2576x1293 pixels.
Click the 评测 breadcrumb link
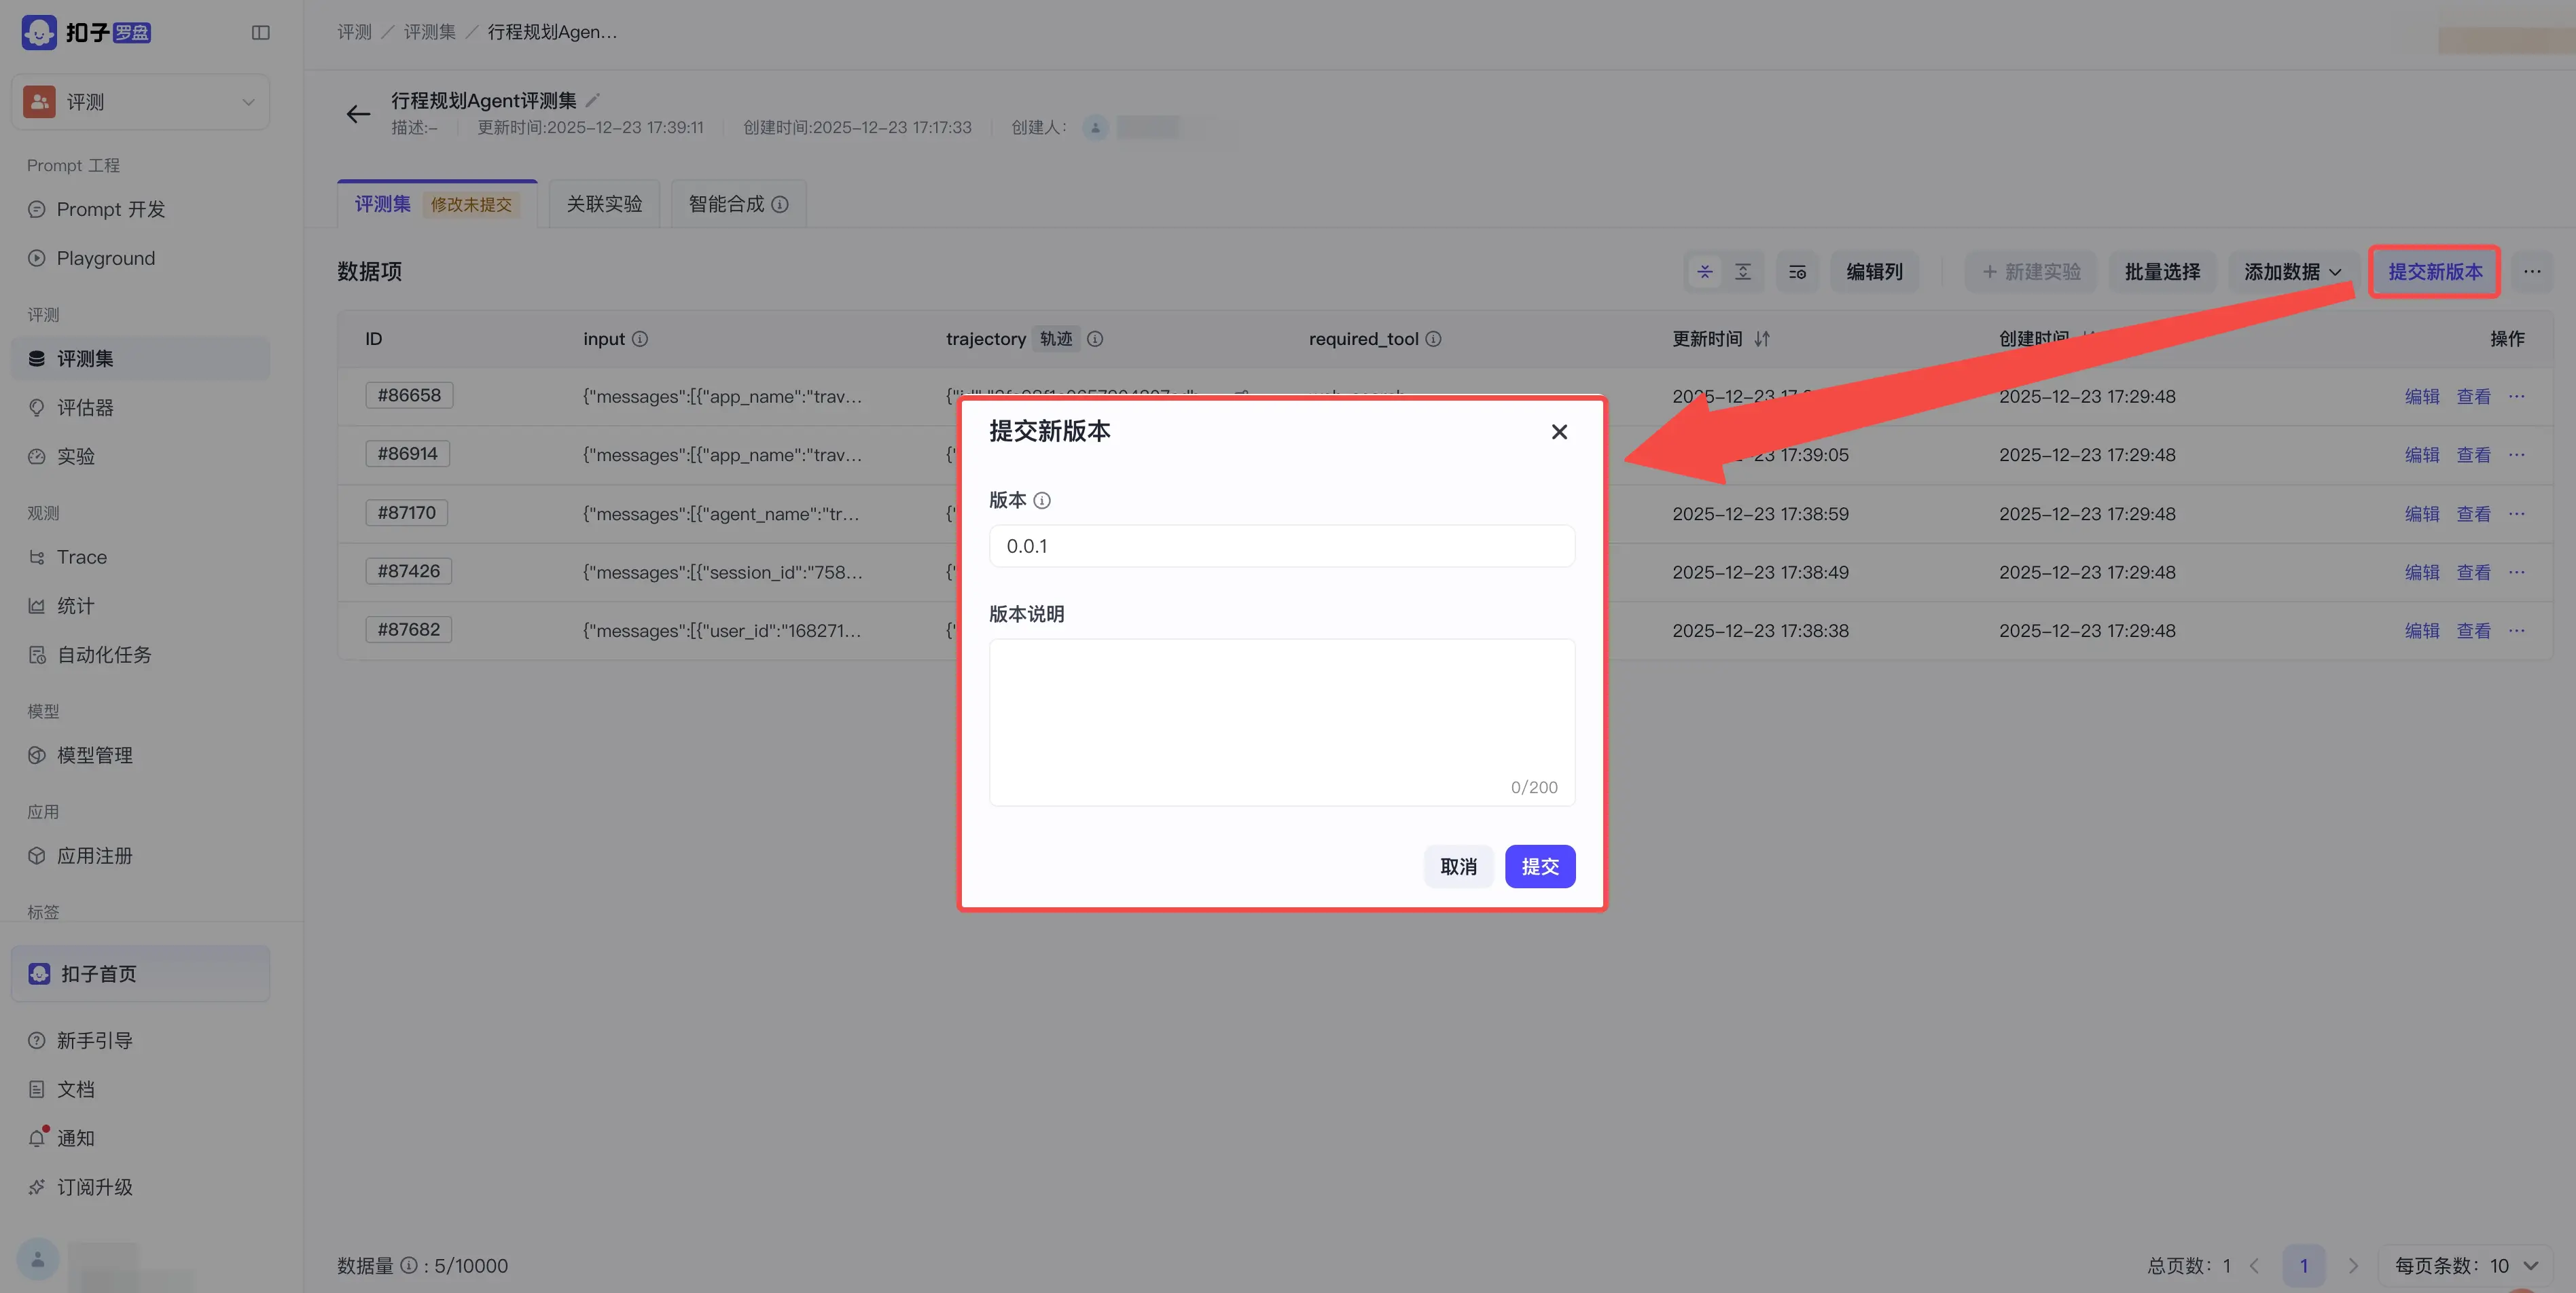tap(354, 32)
